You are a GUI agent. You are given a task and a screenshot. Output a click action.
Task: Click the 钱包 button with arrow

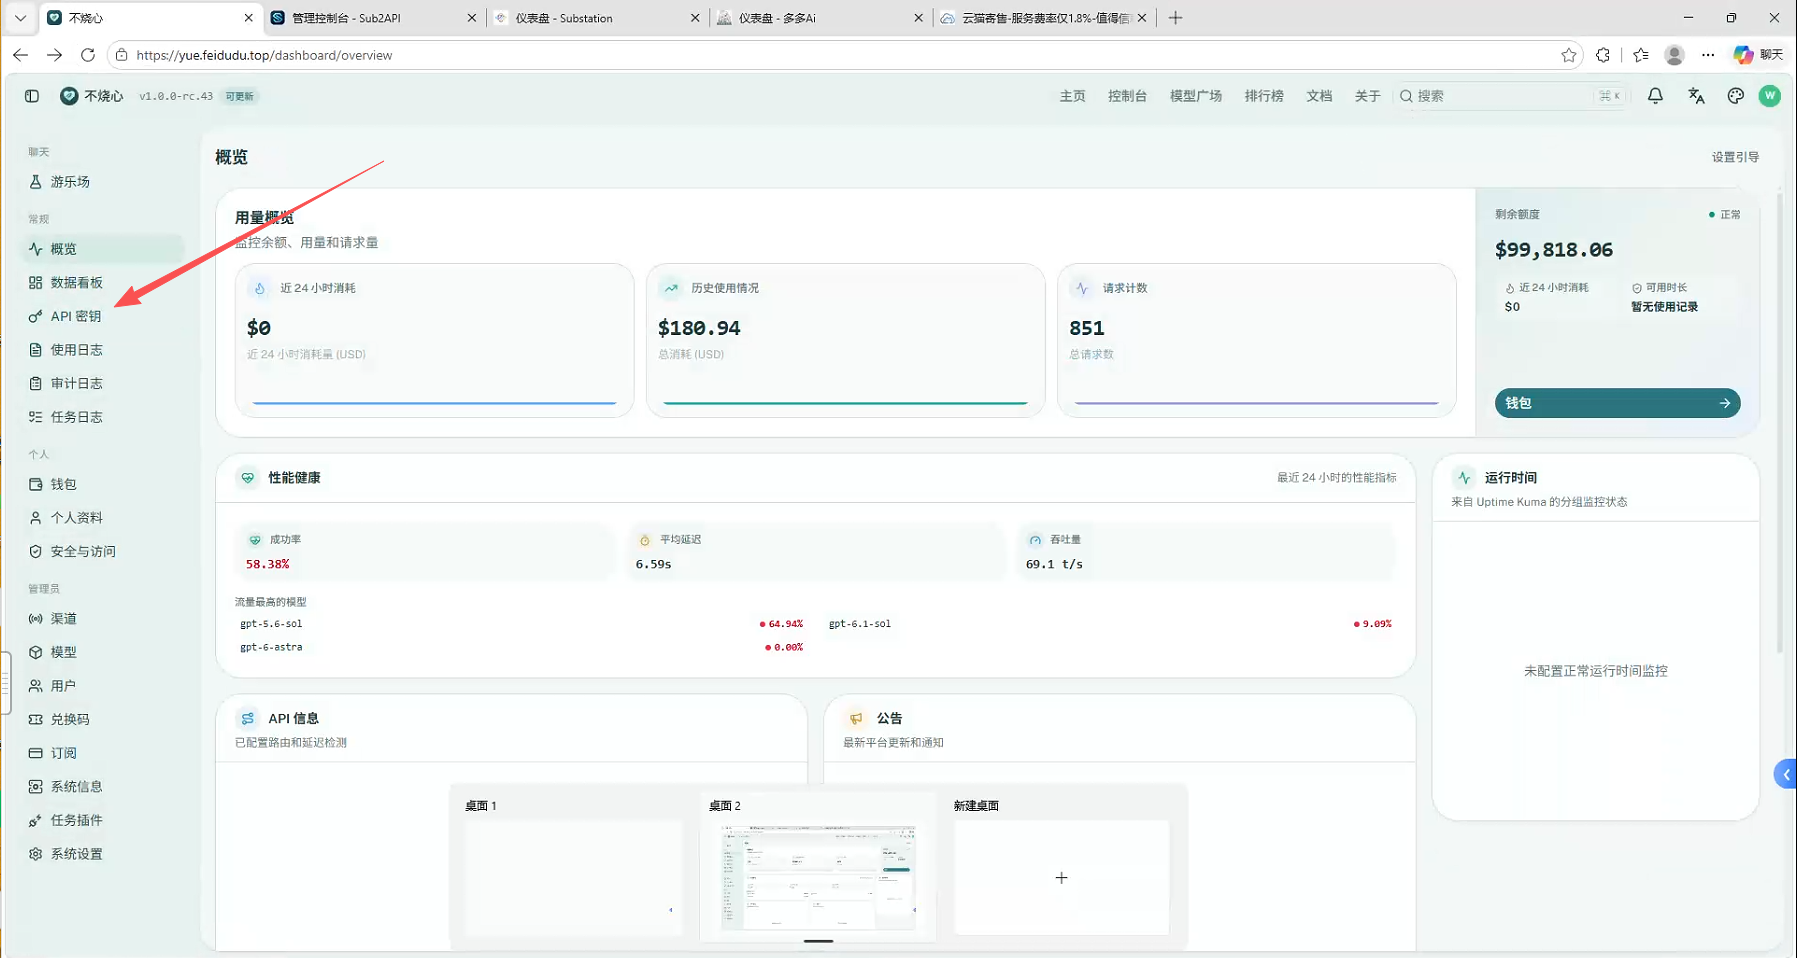pos(1617,403)
